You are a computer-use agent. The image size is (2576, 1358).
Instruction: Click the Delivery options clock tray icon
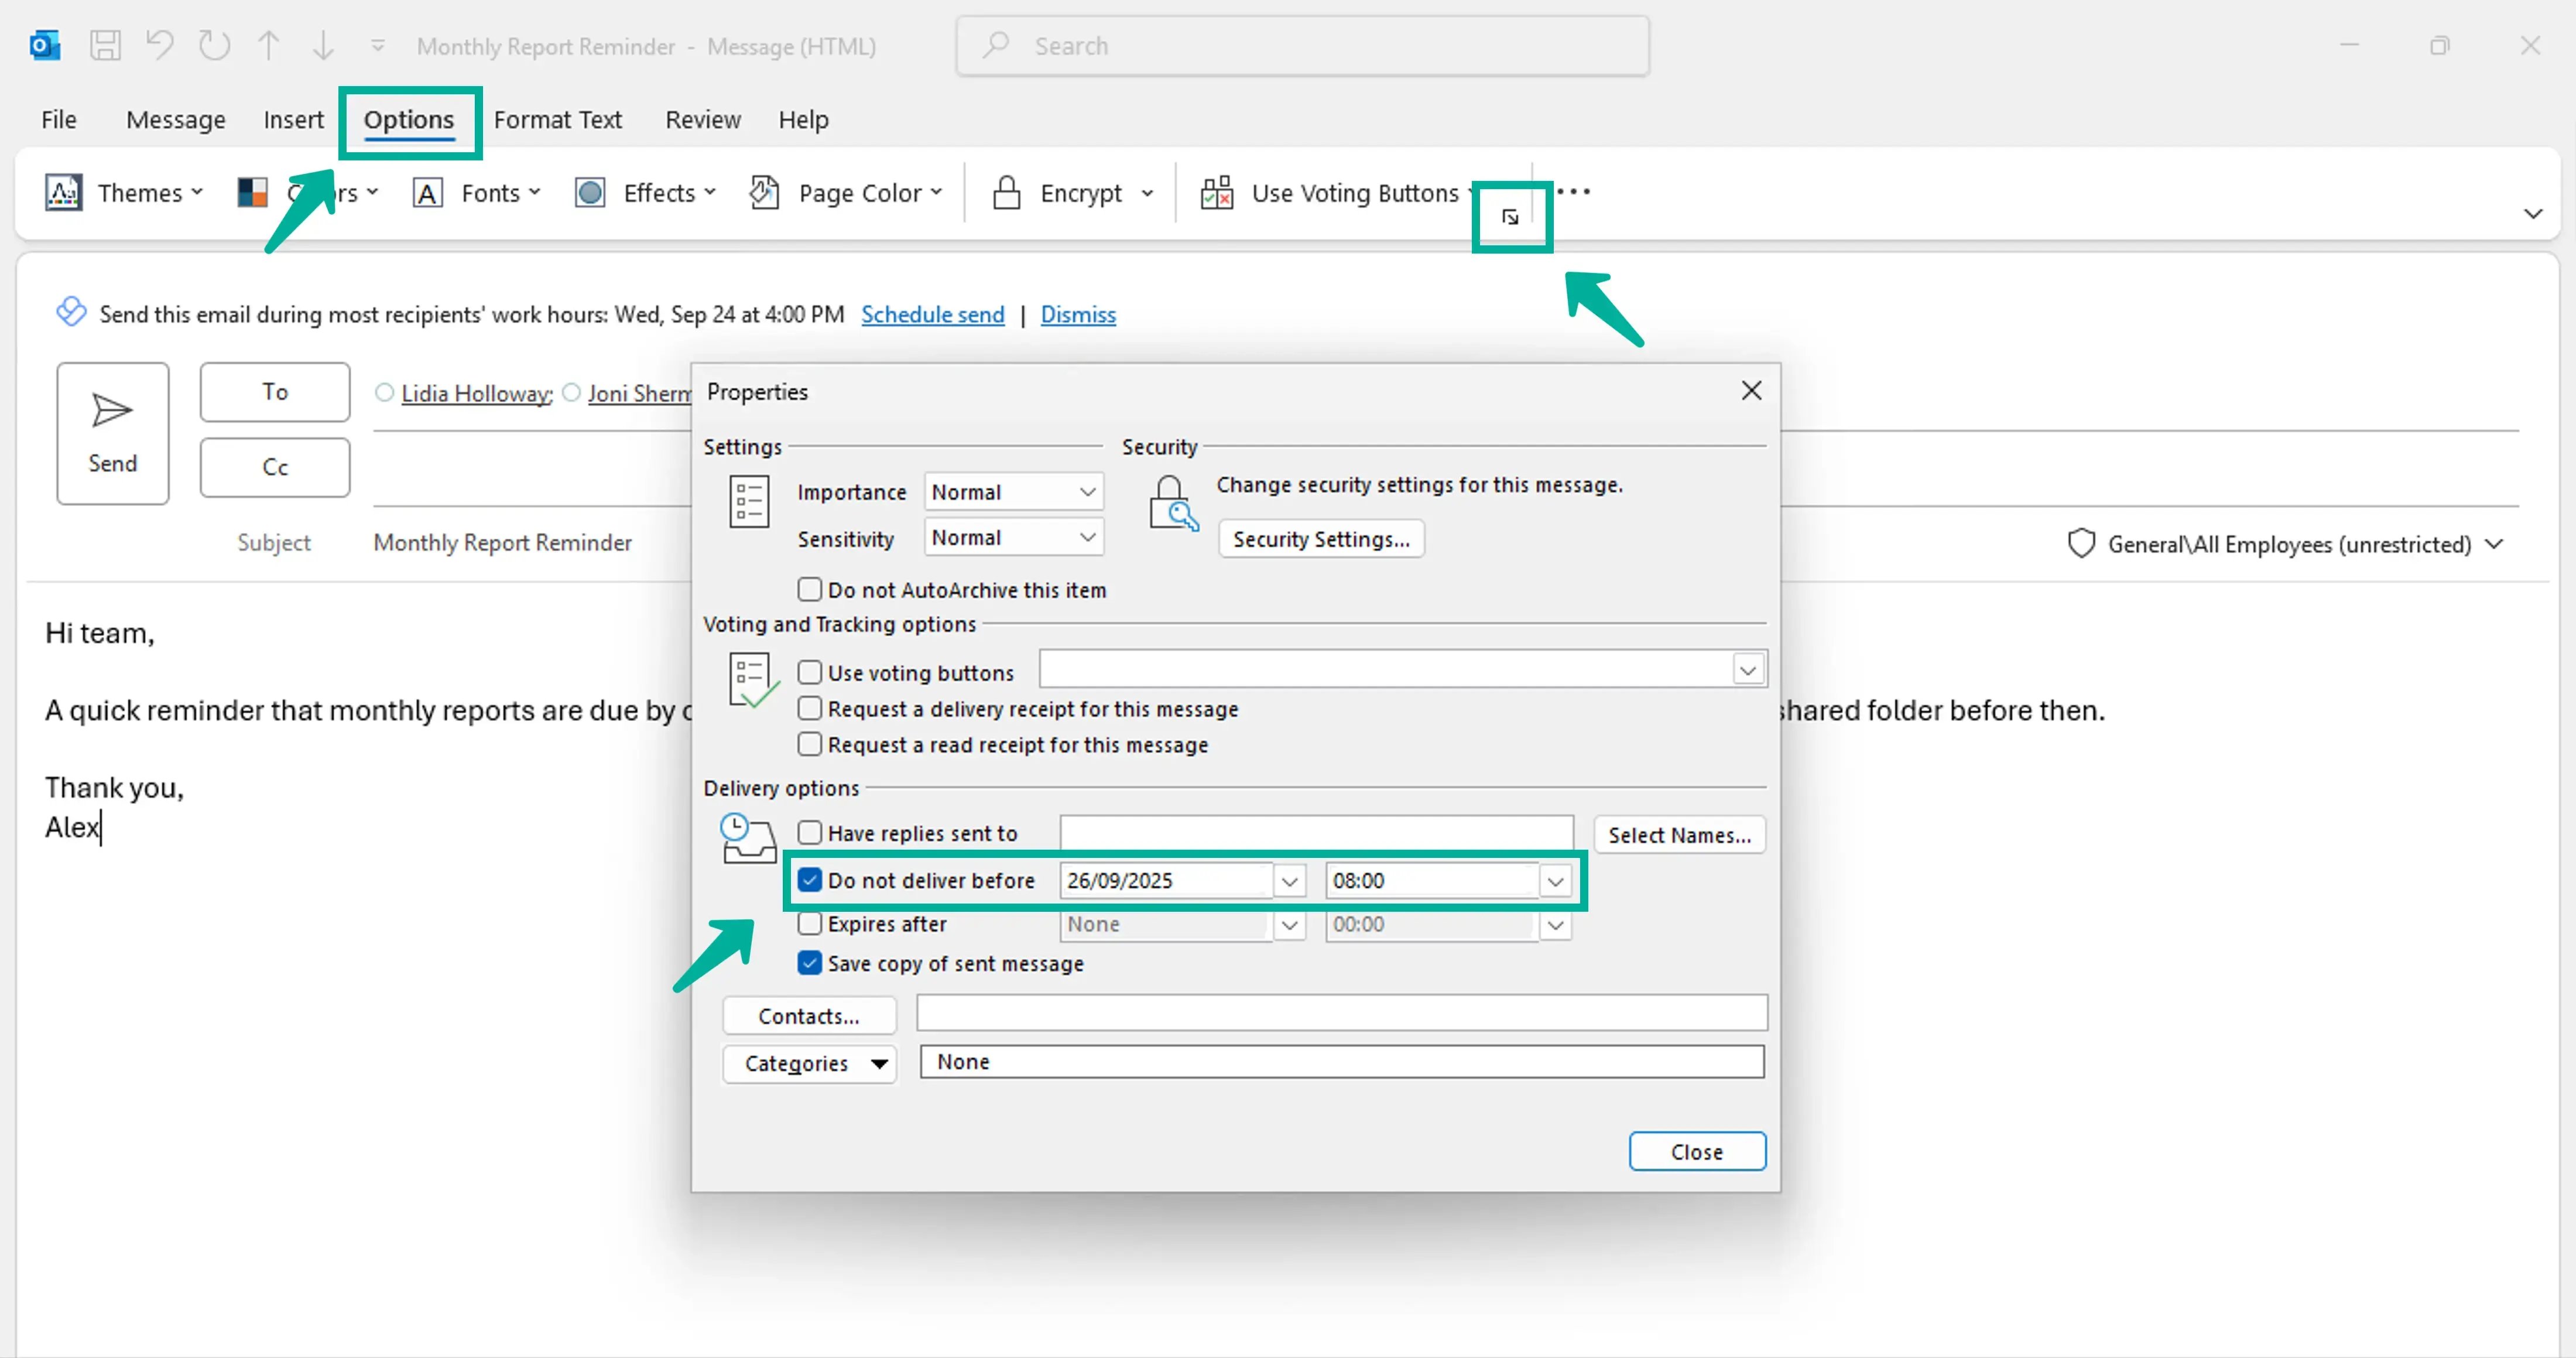tap(748, 838)
